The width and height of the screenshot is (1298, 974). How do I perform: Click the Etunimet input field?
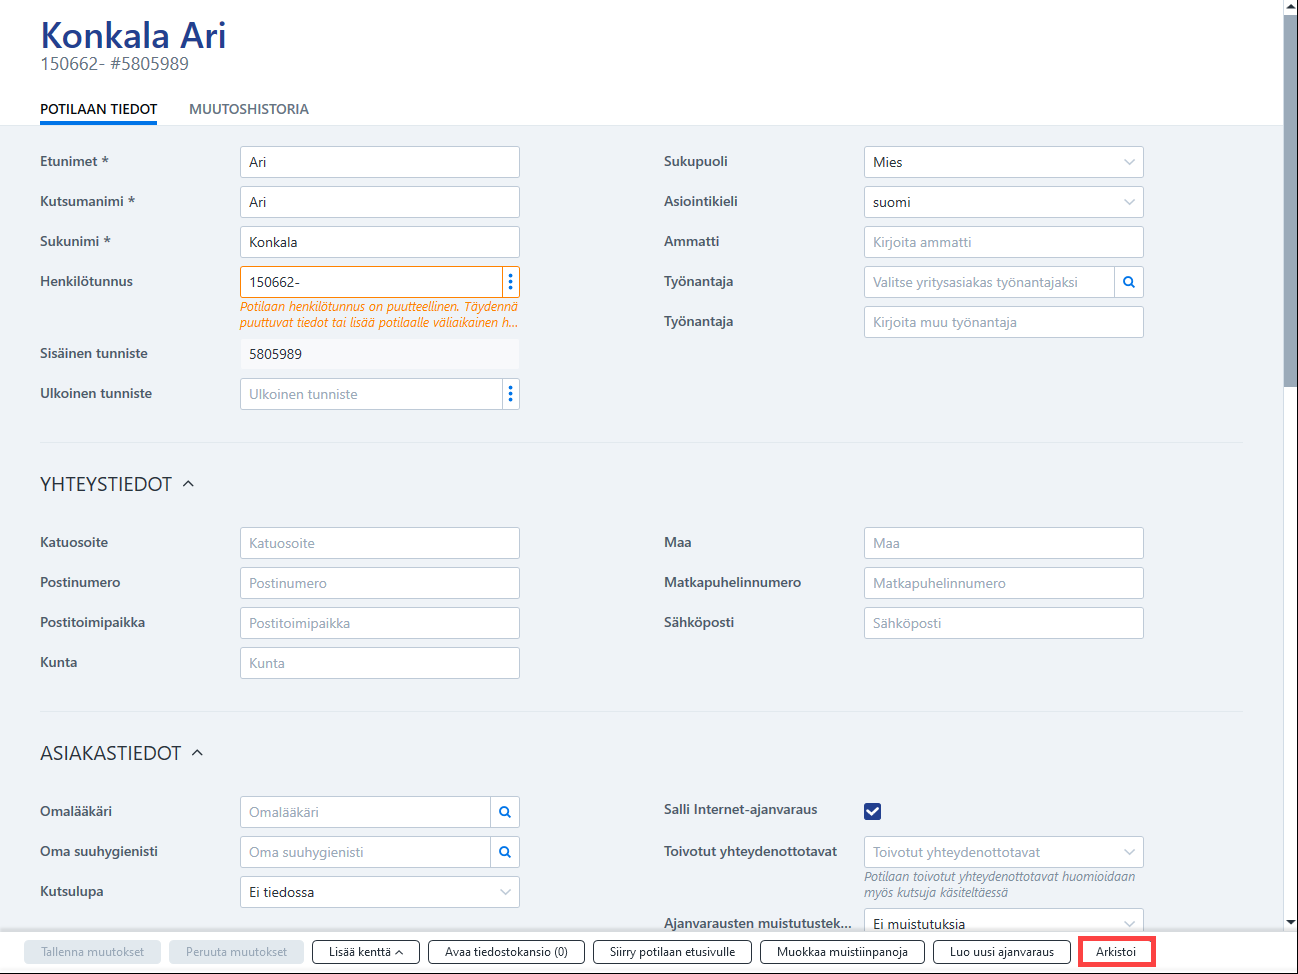380,162
